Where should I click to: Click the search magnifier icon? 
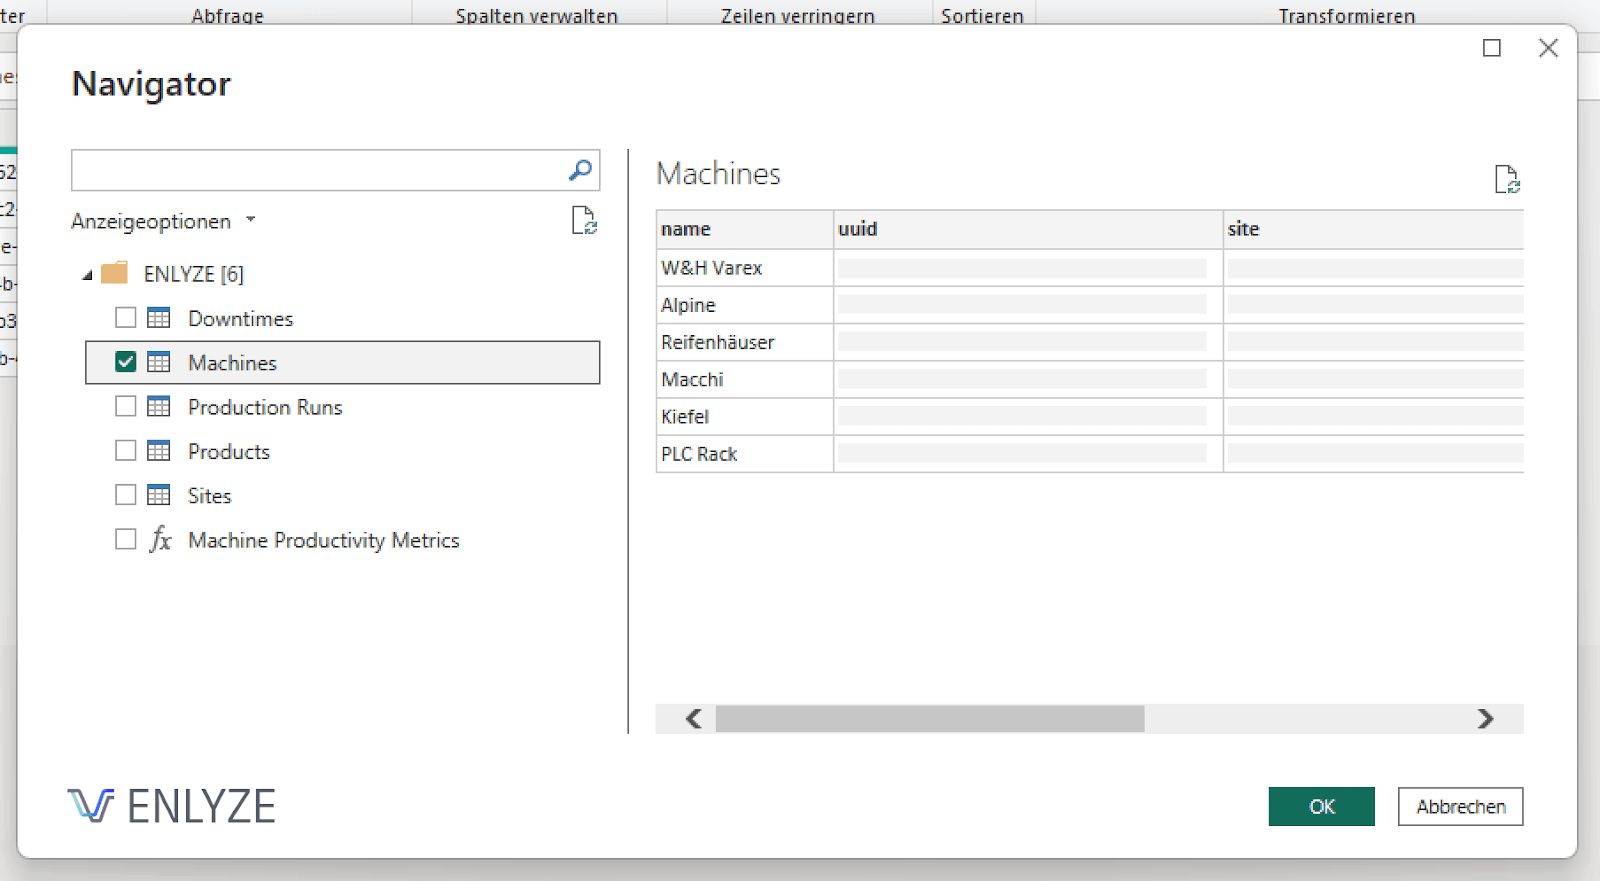(x=580, y=170)
